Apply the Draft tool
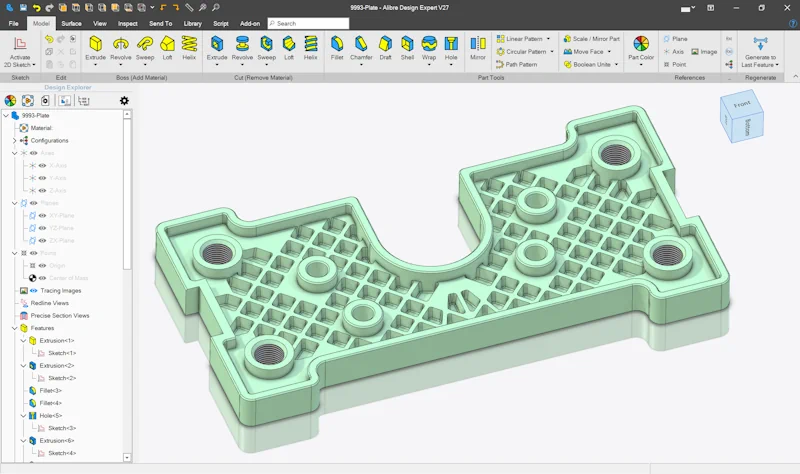 coord(386,48)
